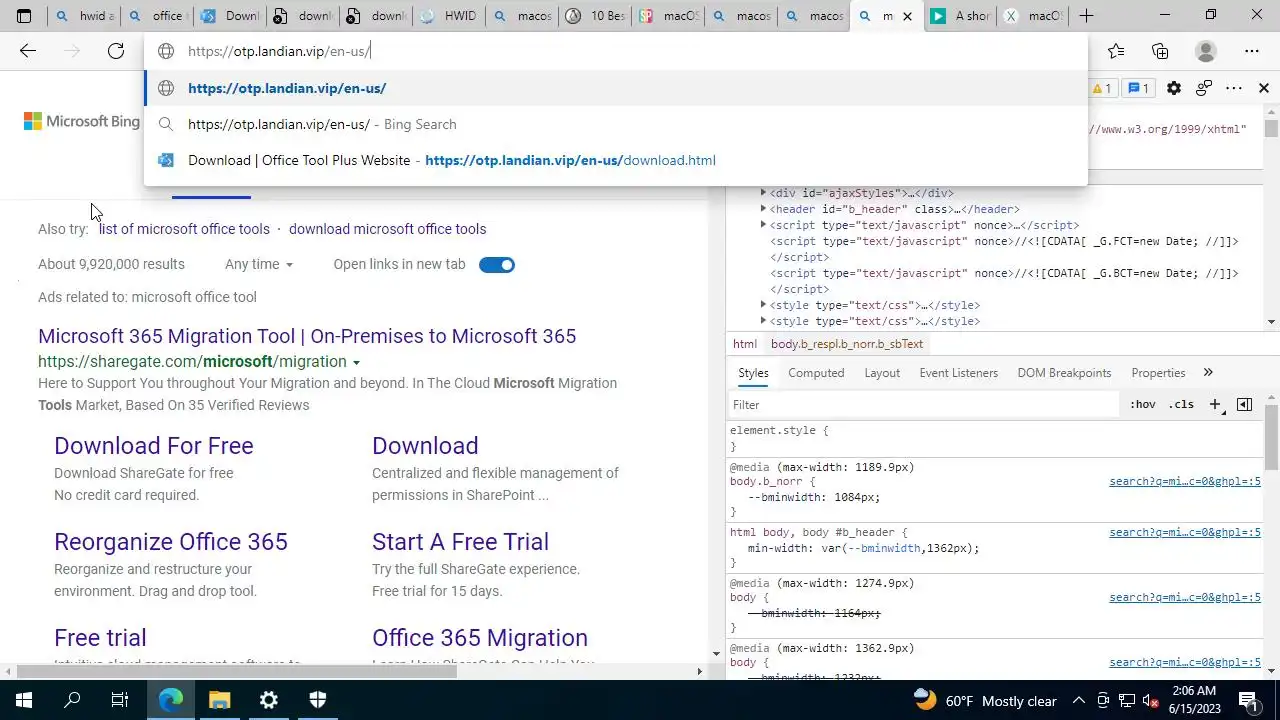Click the volume icon in system tray
This screenshot has height=720, width=1280.
coord(1152,700)
